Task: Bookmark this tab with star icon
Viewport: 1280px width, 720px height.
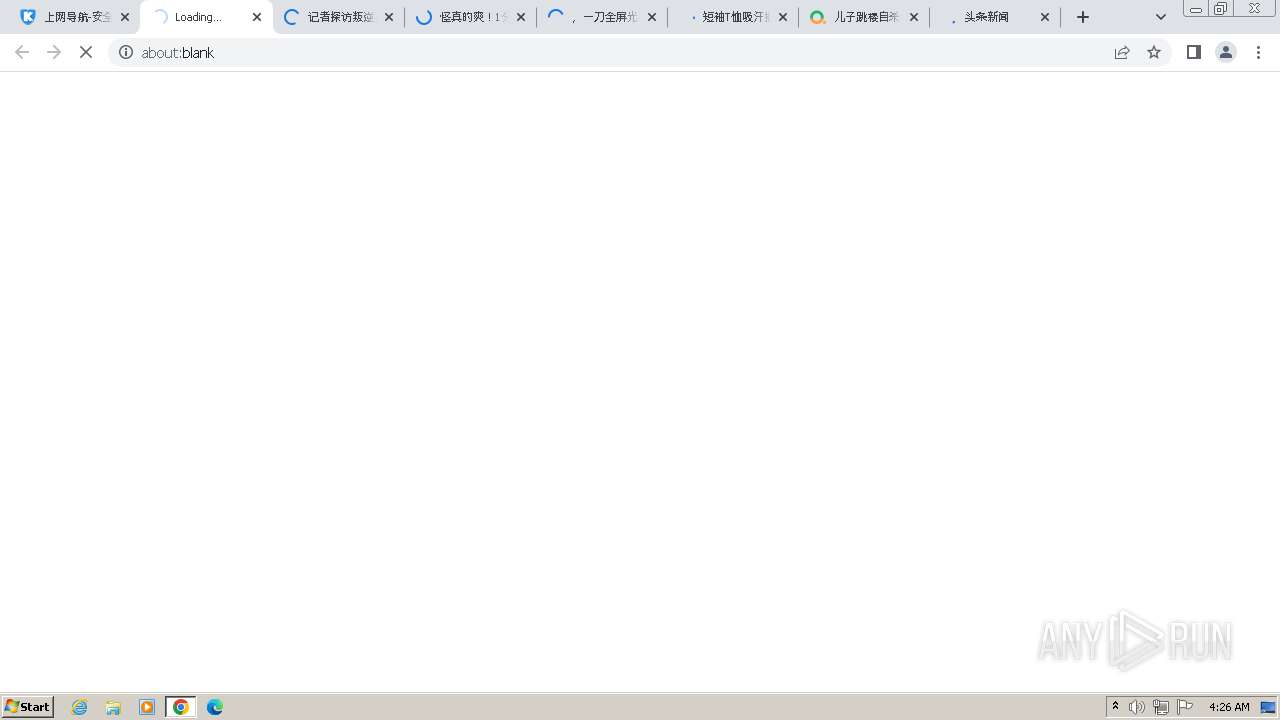Action: (x=1154, y=52)
